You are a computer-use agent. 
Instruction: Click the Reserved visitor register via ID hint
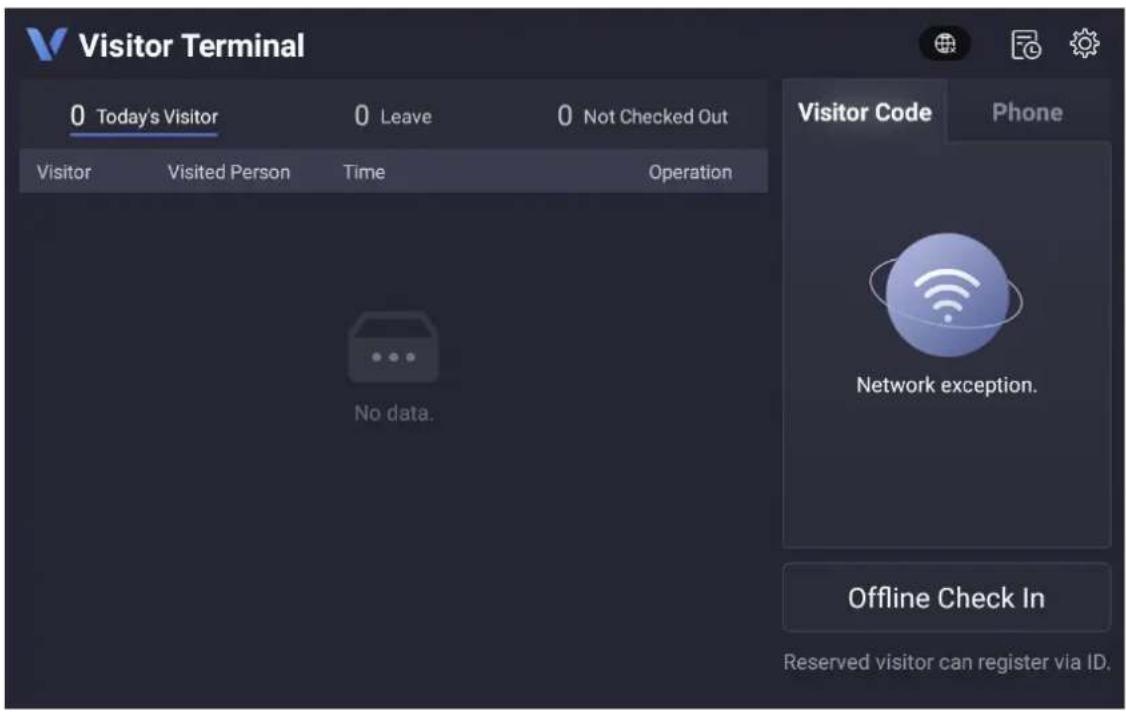[x=946, y=662]
